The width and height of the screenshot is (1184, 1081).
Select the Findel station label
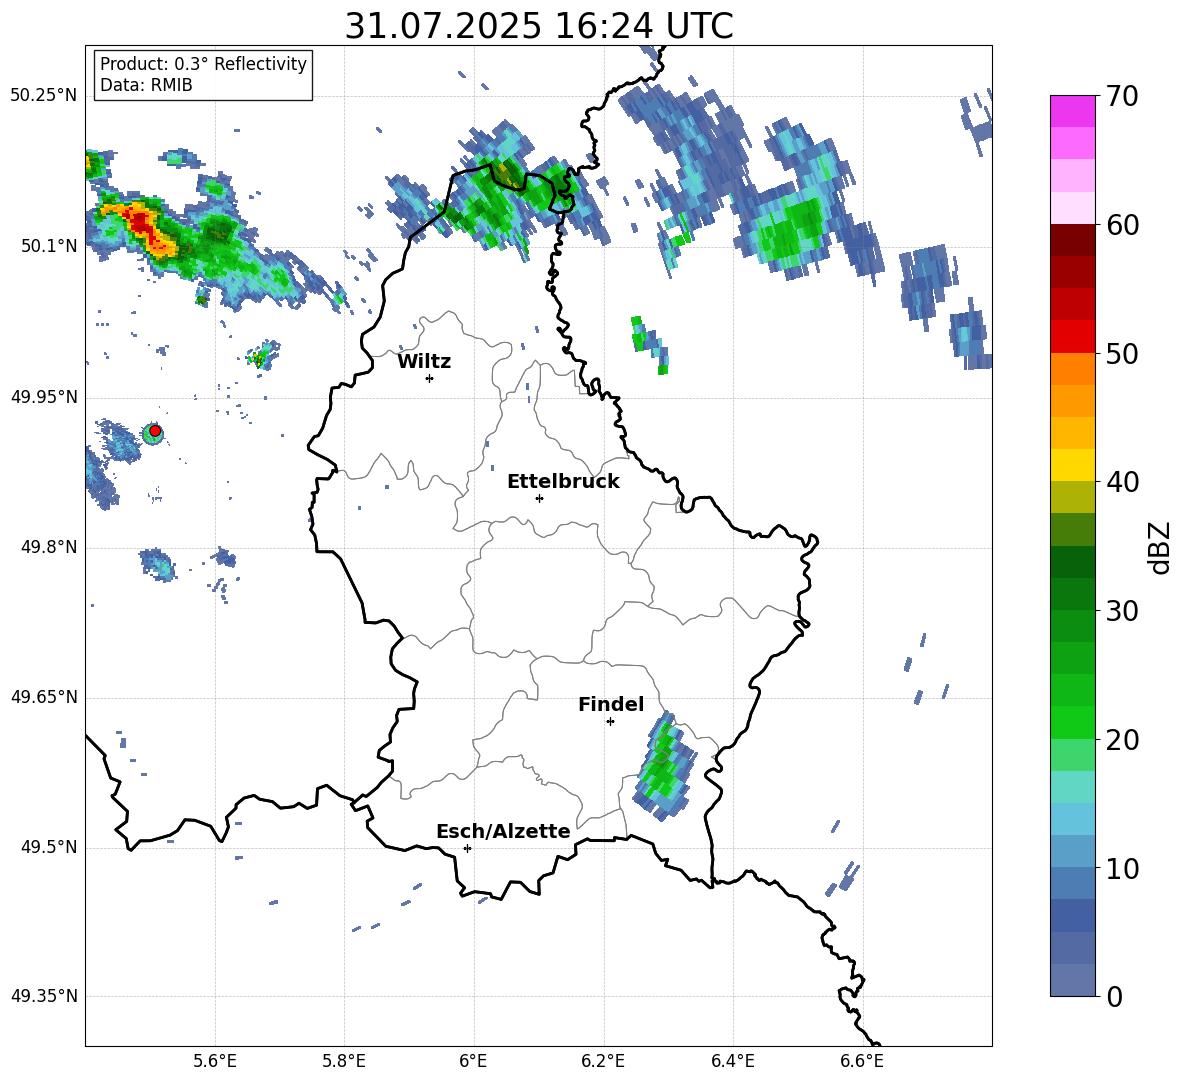point(611,704)
